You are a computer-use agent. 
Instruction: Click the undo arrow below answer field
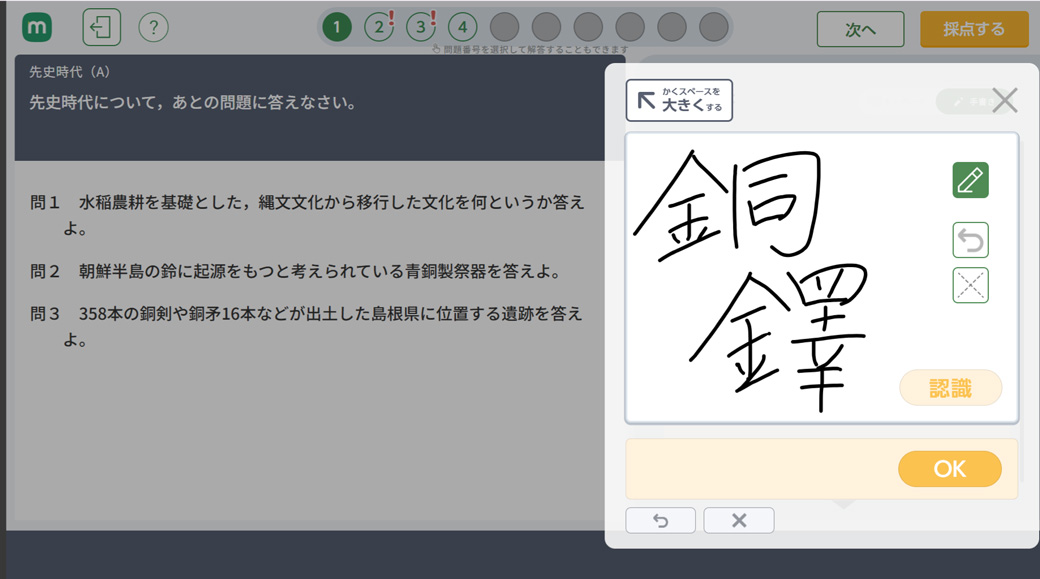(660, 520)
